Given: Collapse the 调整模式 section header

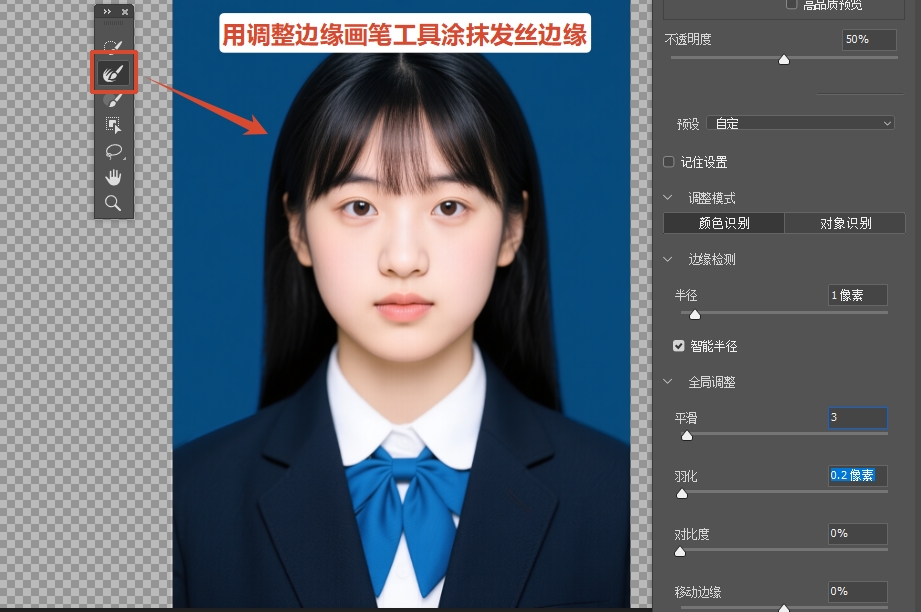Looking at the screenshot, I should coord(667,197).
